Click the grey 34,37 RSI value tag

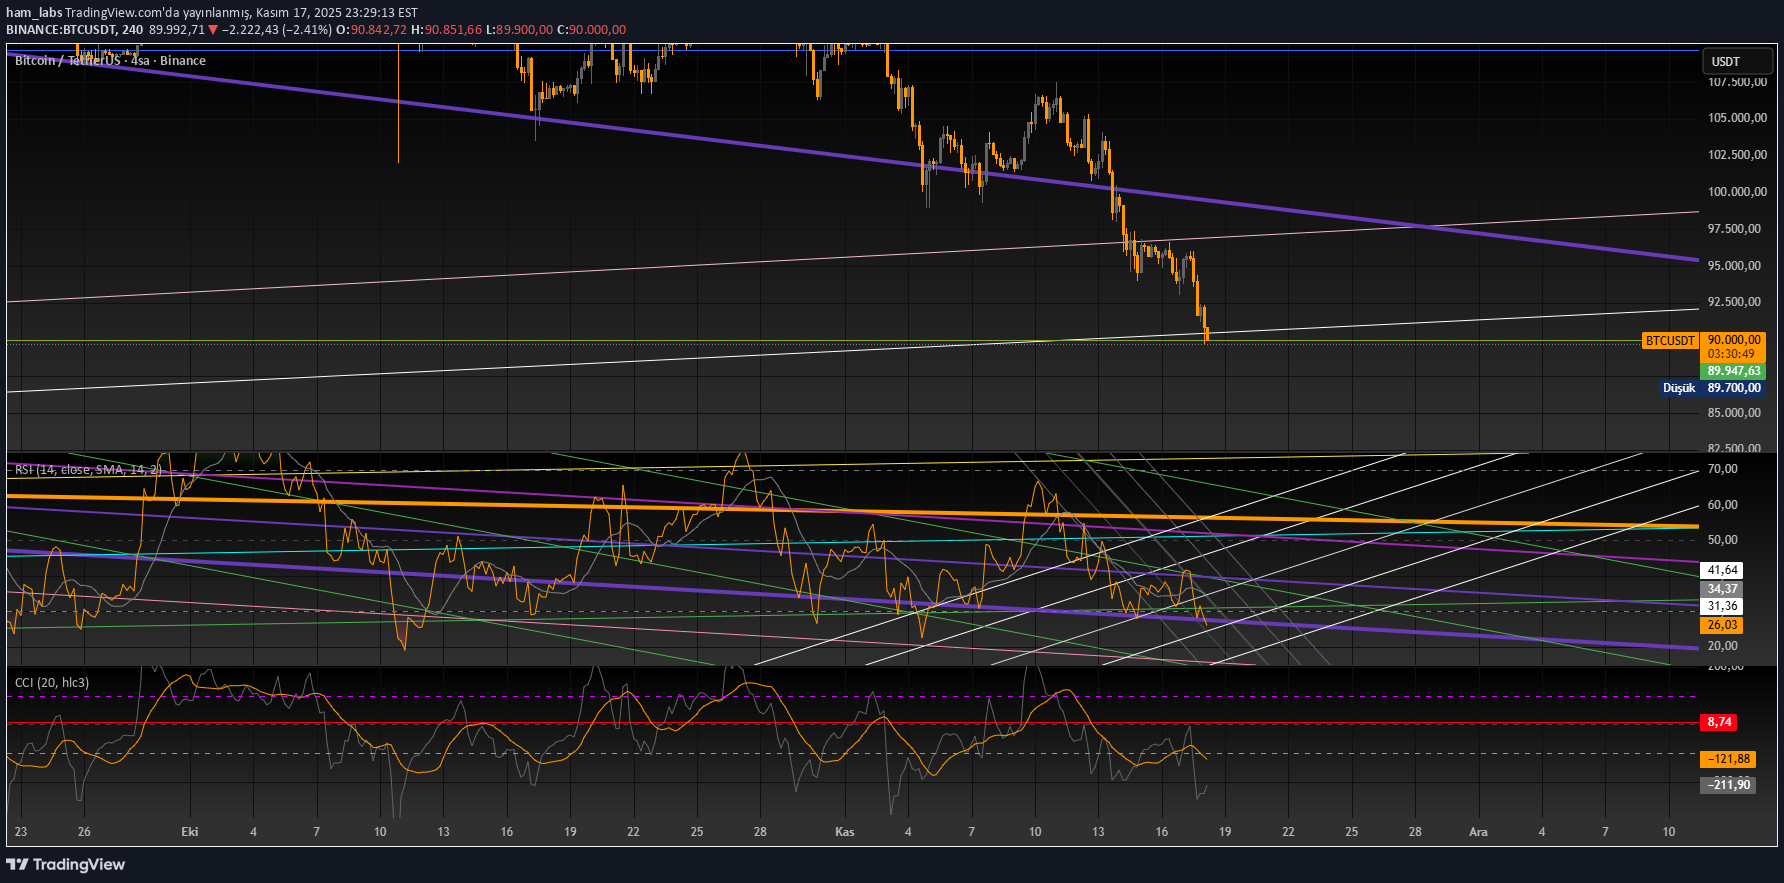[1722, 589]
